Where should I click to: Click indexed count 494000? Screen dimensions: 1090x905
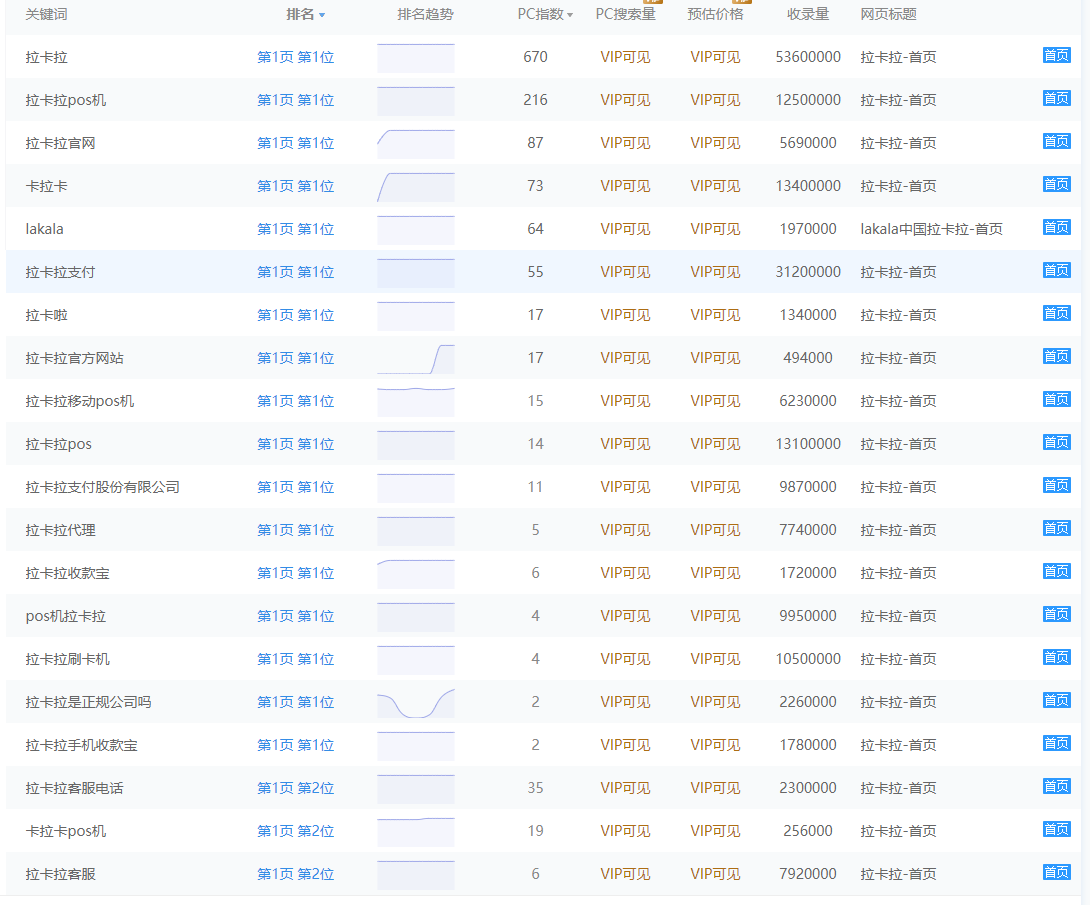point(808,359)
